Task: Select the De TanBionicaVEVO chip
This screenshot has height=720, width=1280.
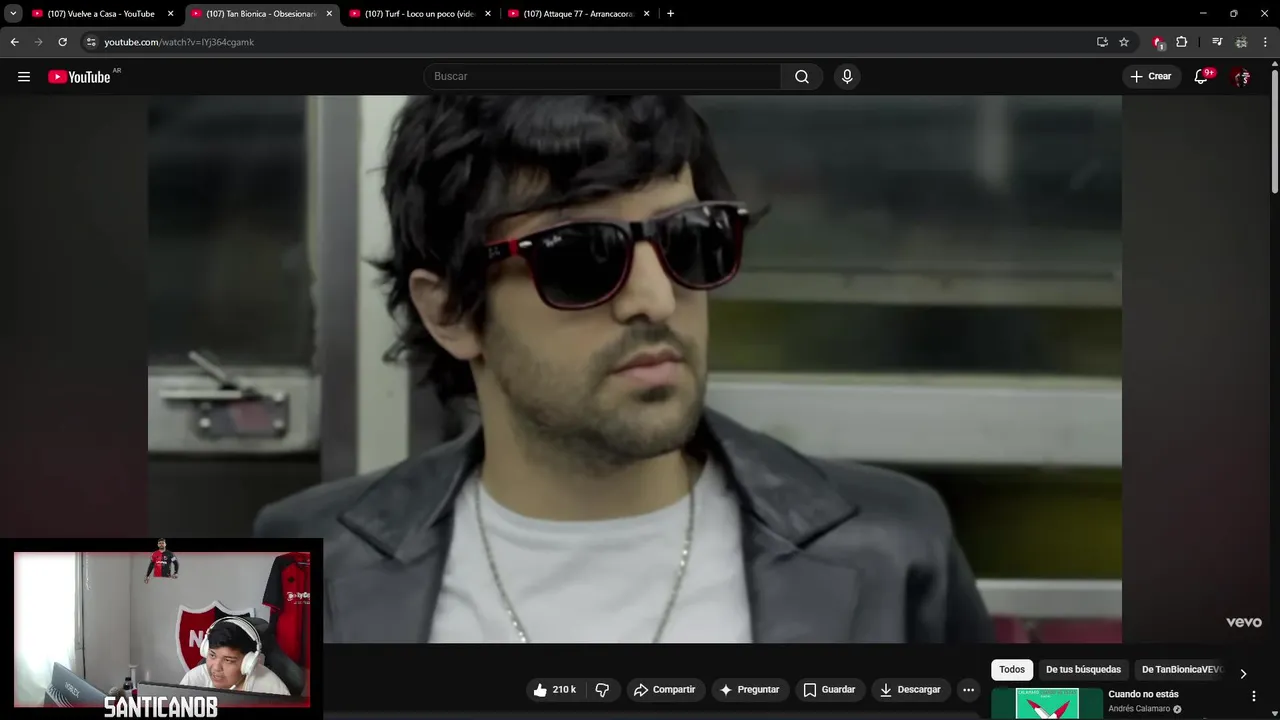Action: click(x=1181, y=670)
